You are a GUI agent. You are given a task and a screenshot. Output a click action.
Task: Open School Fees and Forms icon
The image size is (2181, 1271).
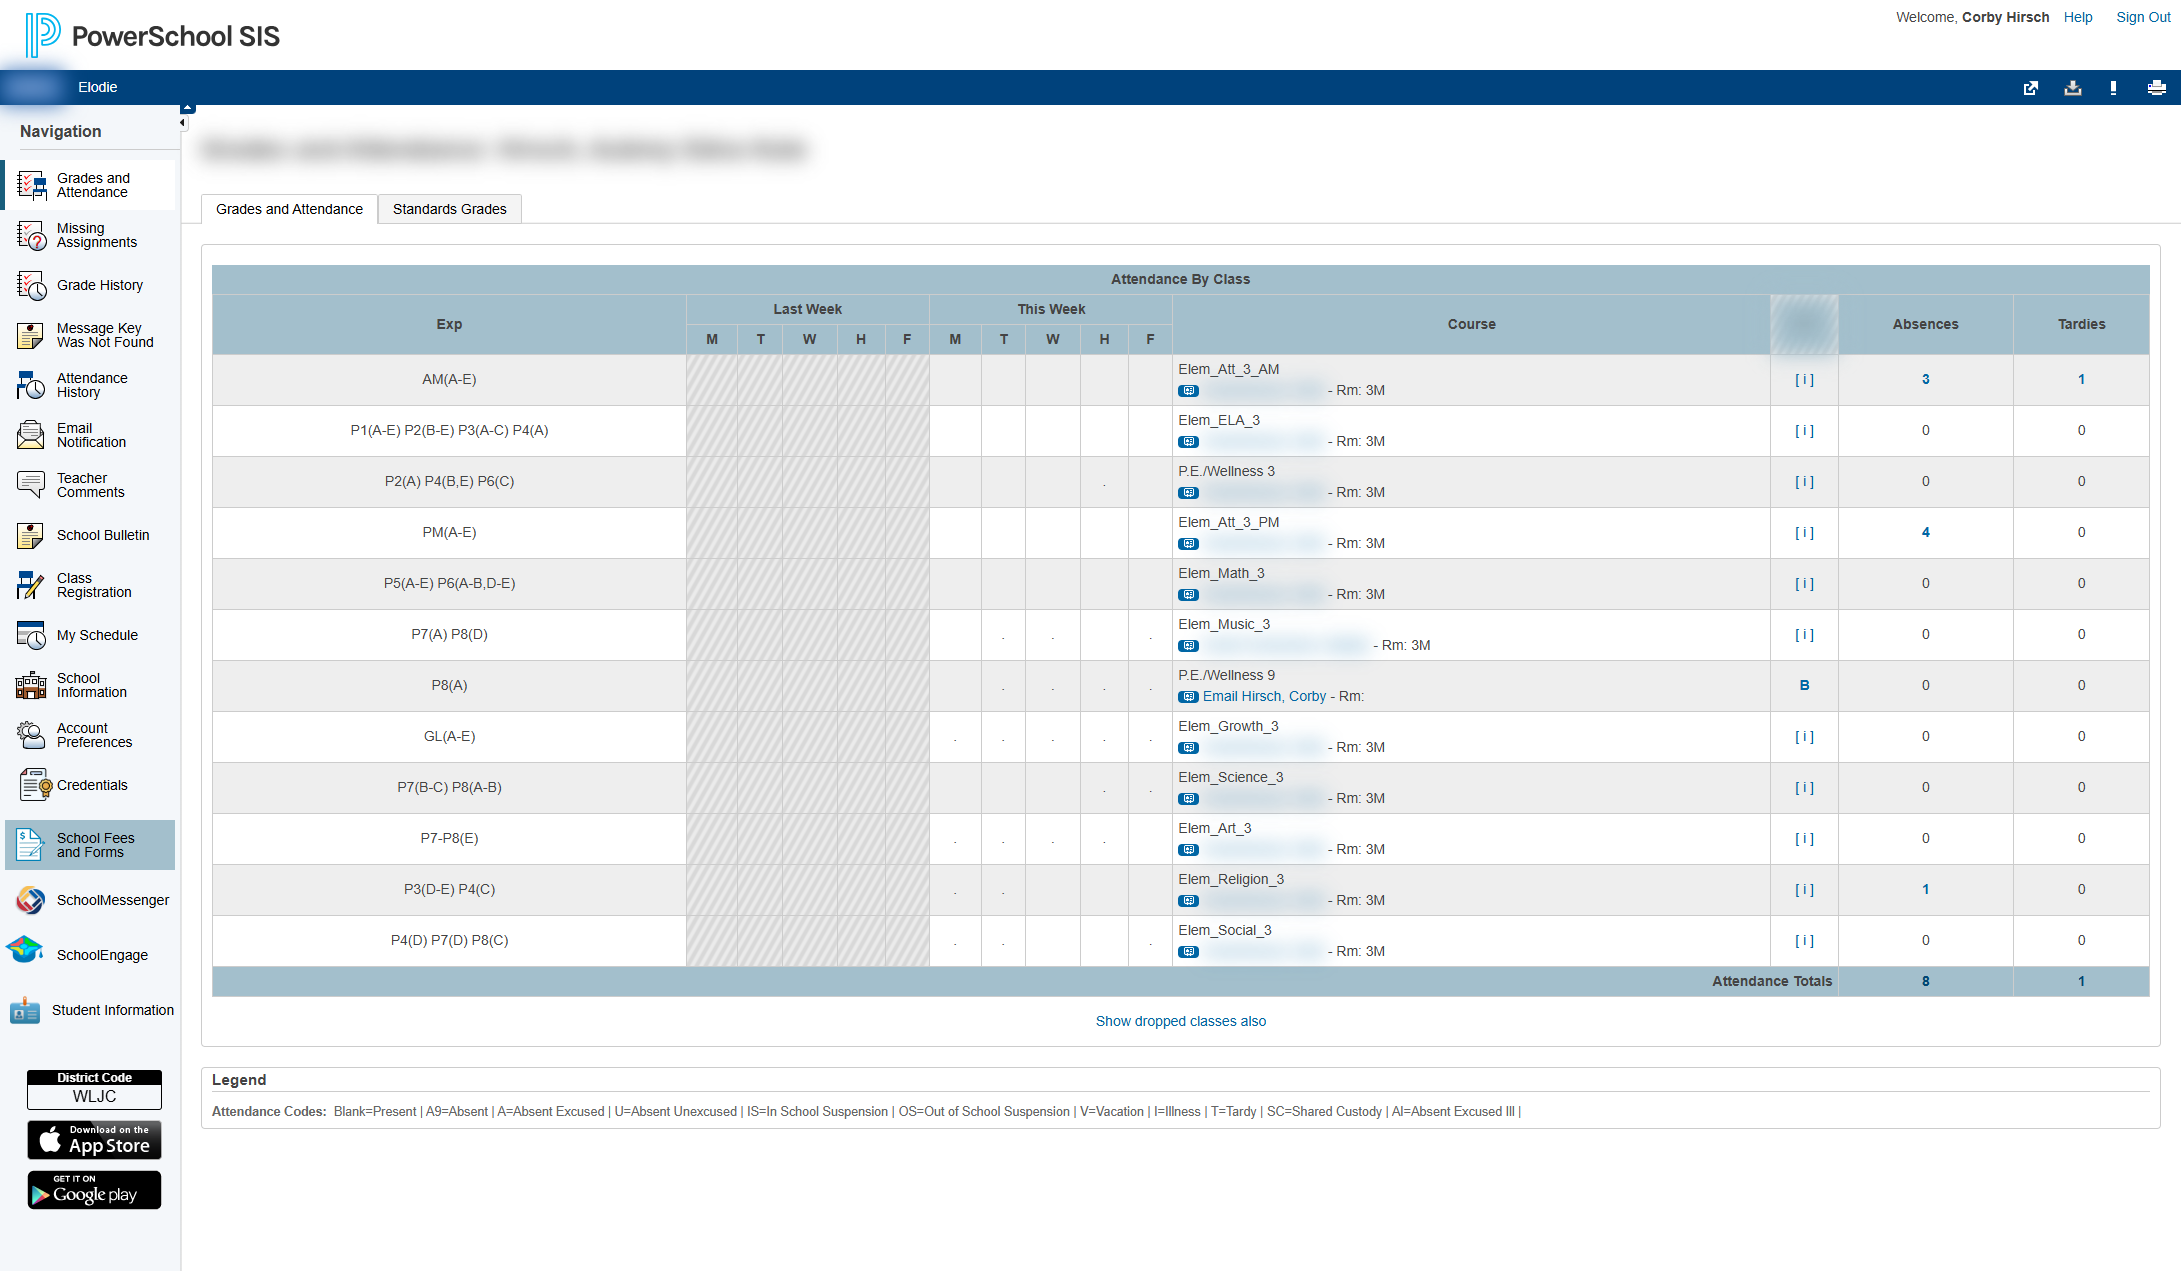click(x=31, y=845)
